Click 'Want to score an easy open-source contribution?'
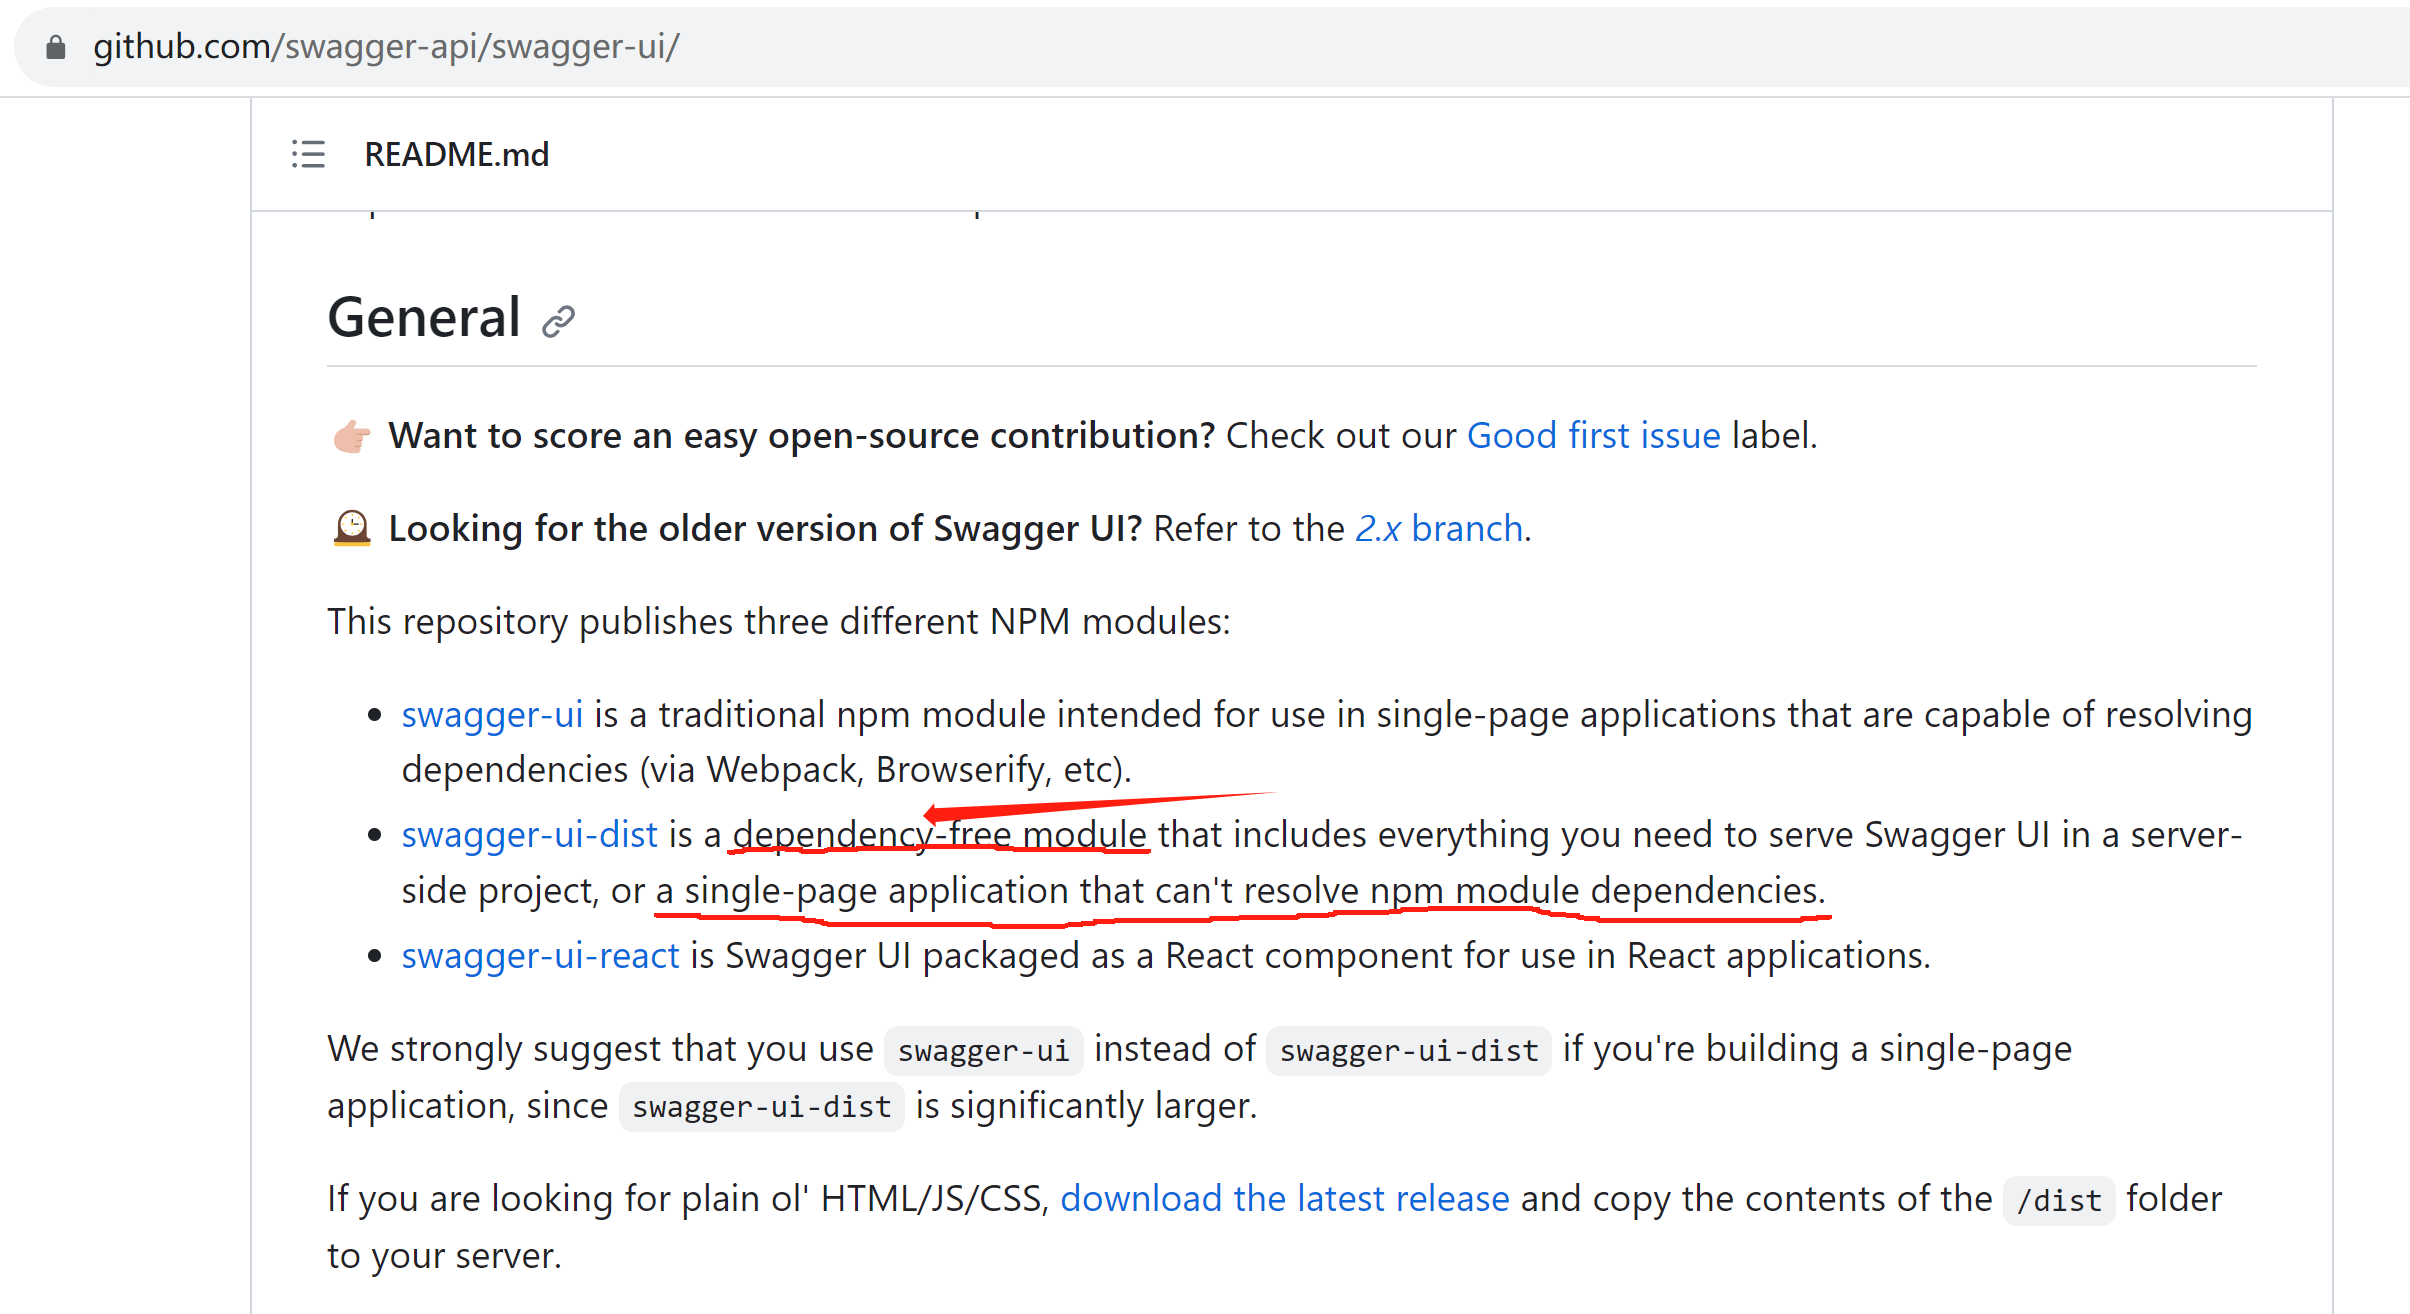 tap(801, 436)
